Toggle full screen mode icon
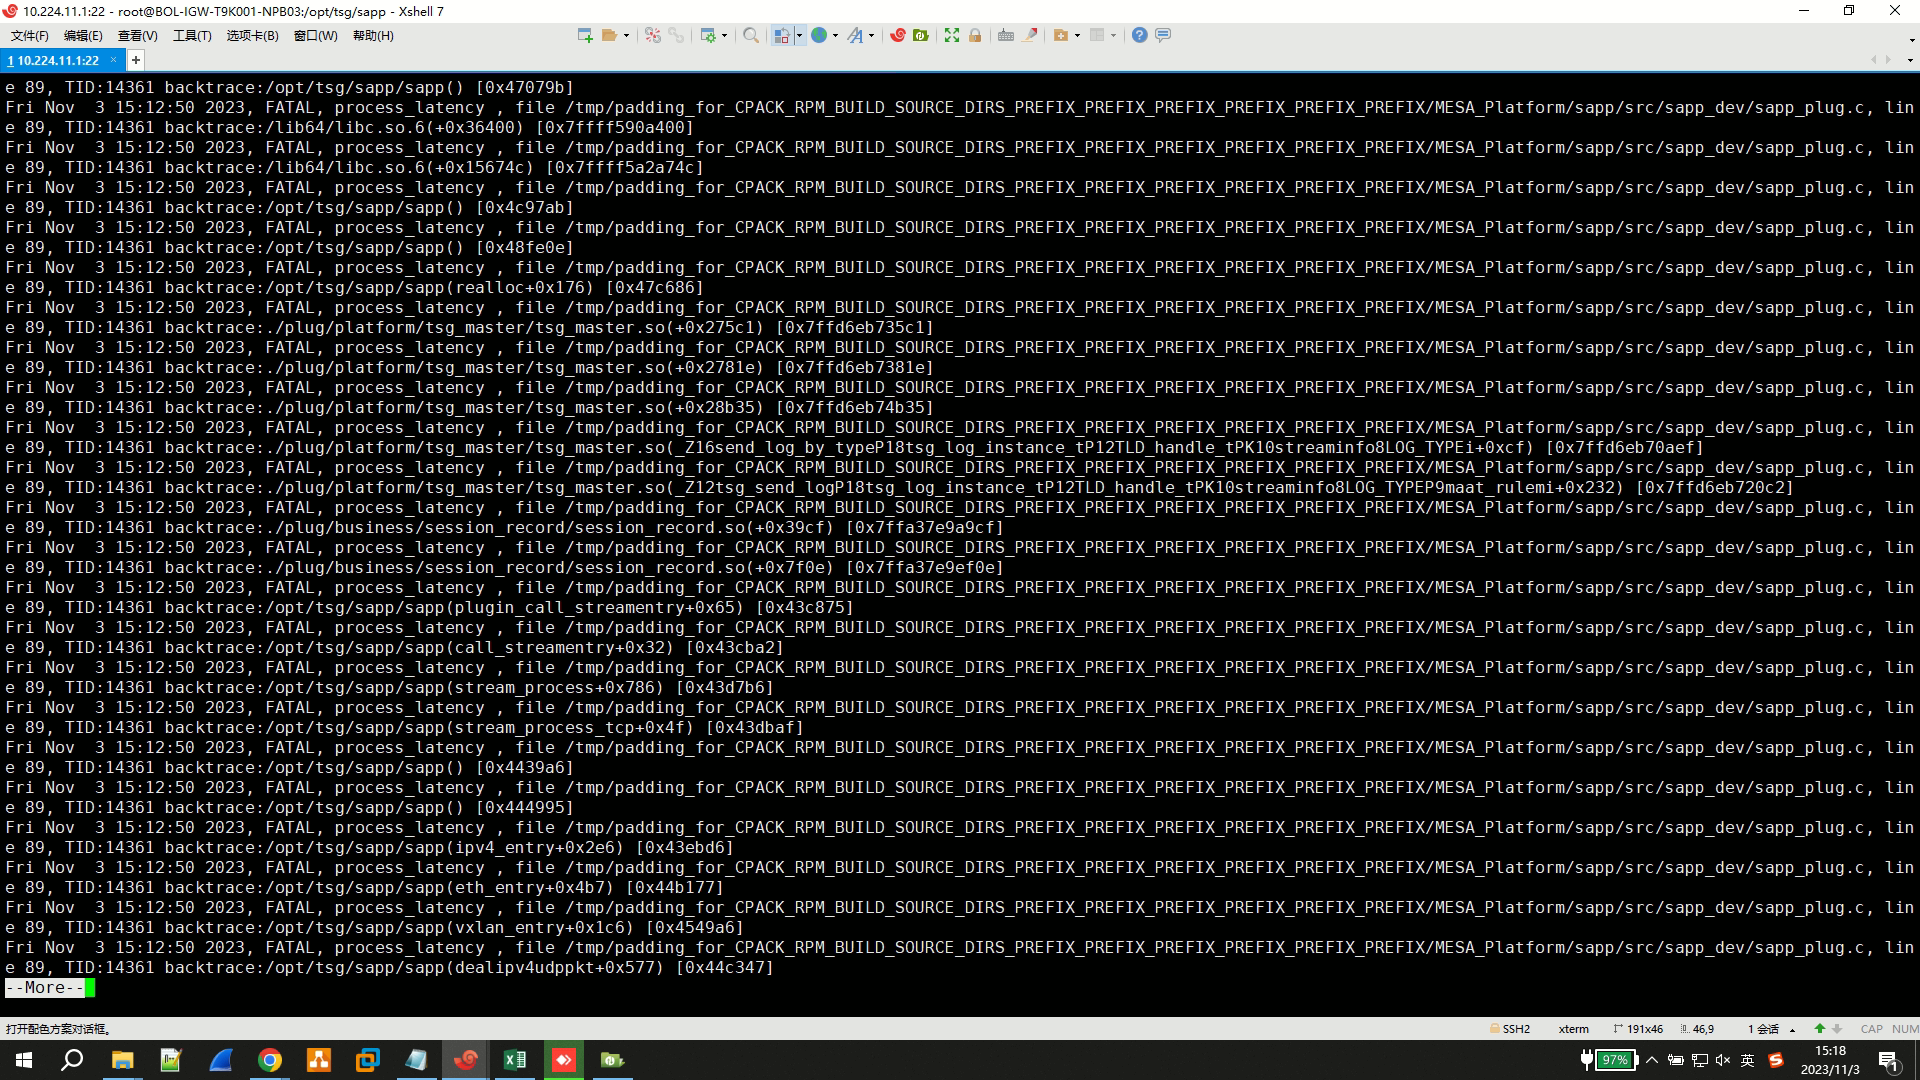Screen dimensions: 1920x1080 point(951,35)
